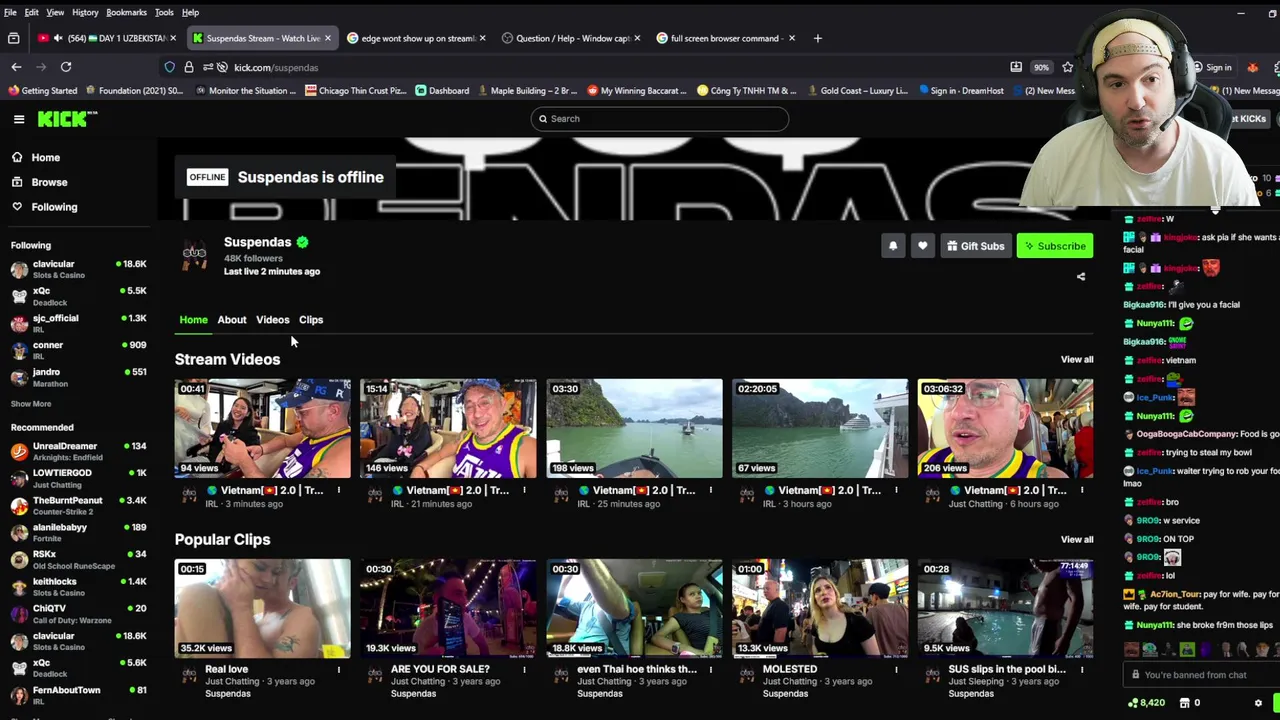Open options menu for ARE YOU FOR SALE clip
This screenshot has width=1280, height=720.
[524, 670]
